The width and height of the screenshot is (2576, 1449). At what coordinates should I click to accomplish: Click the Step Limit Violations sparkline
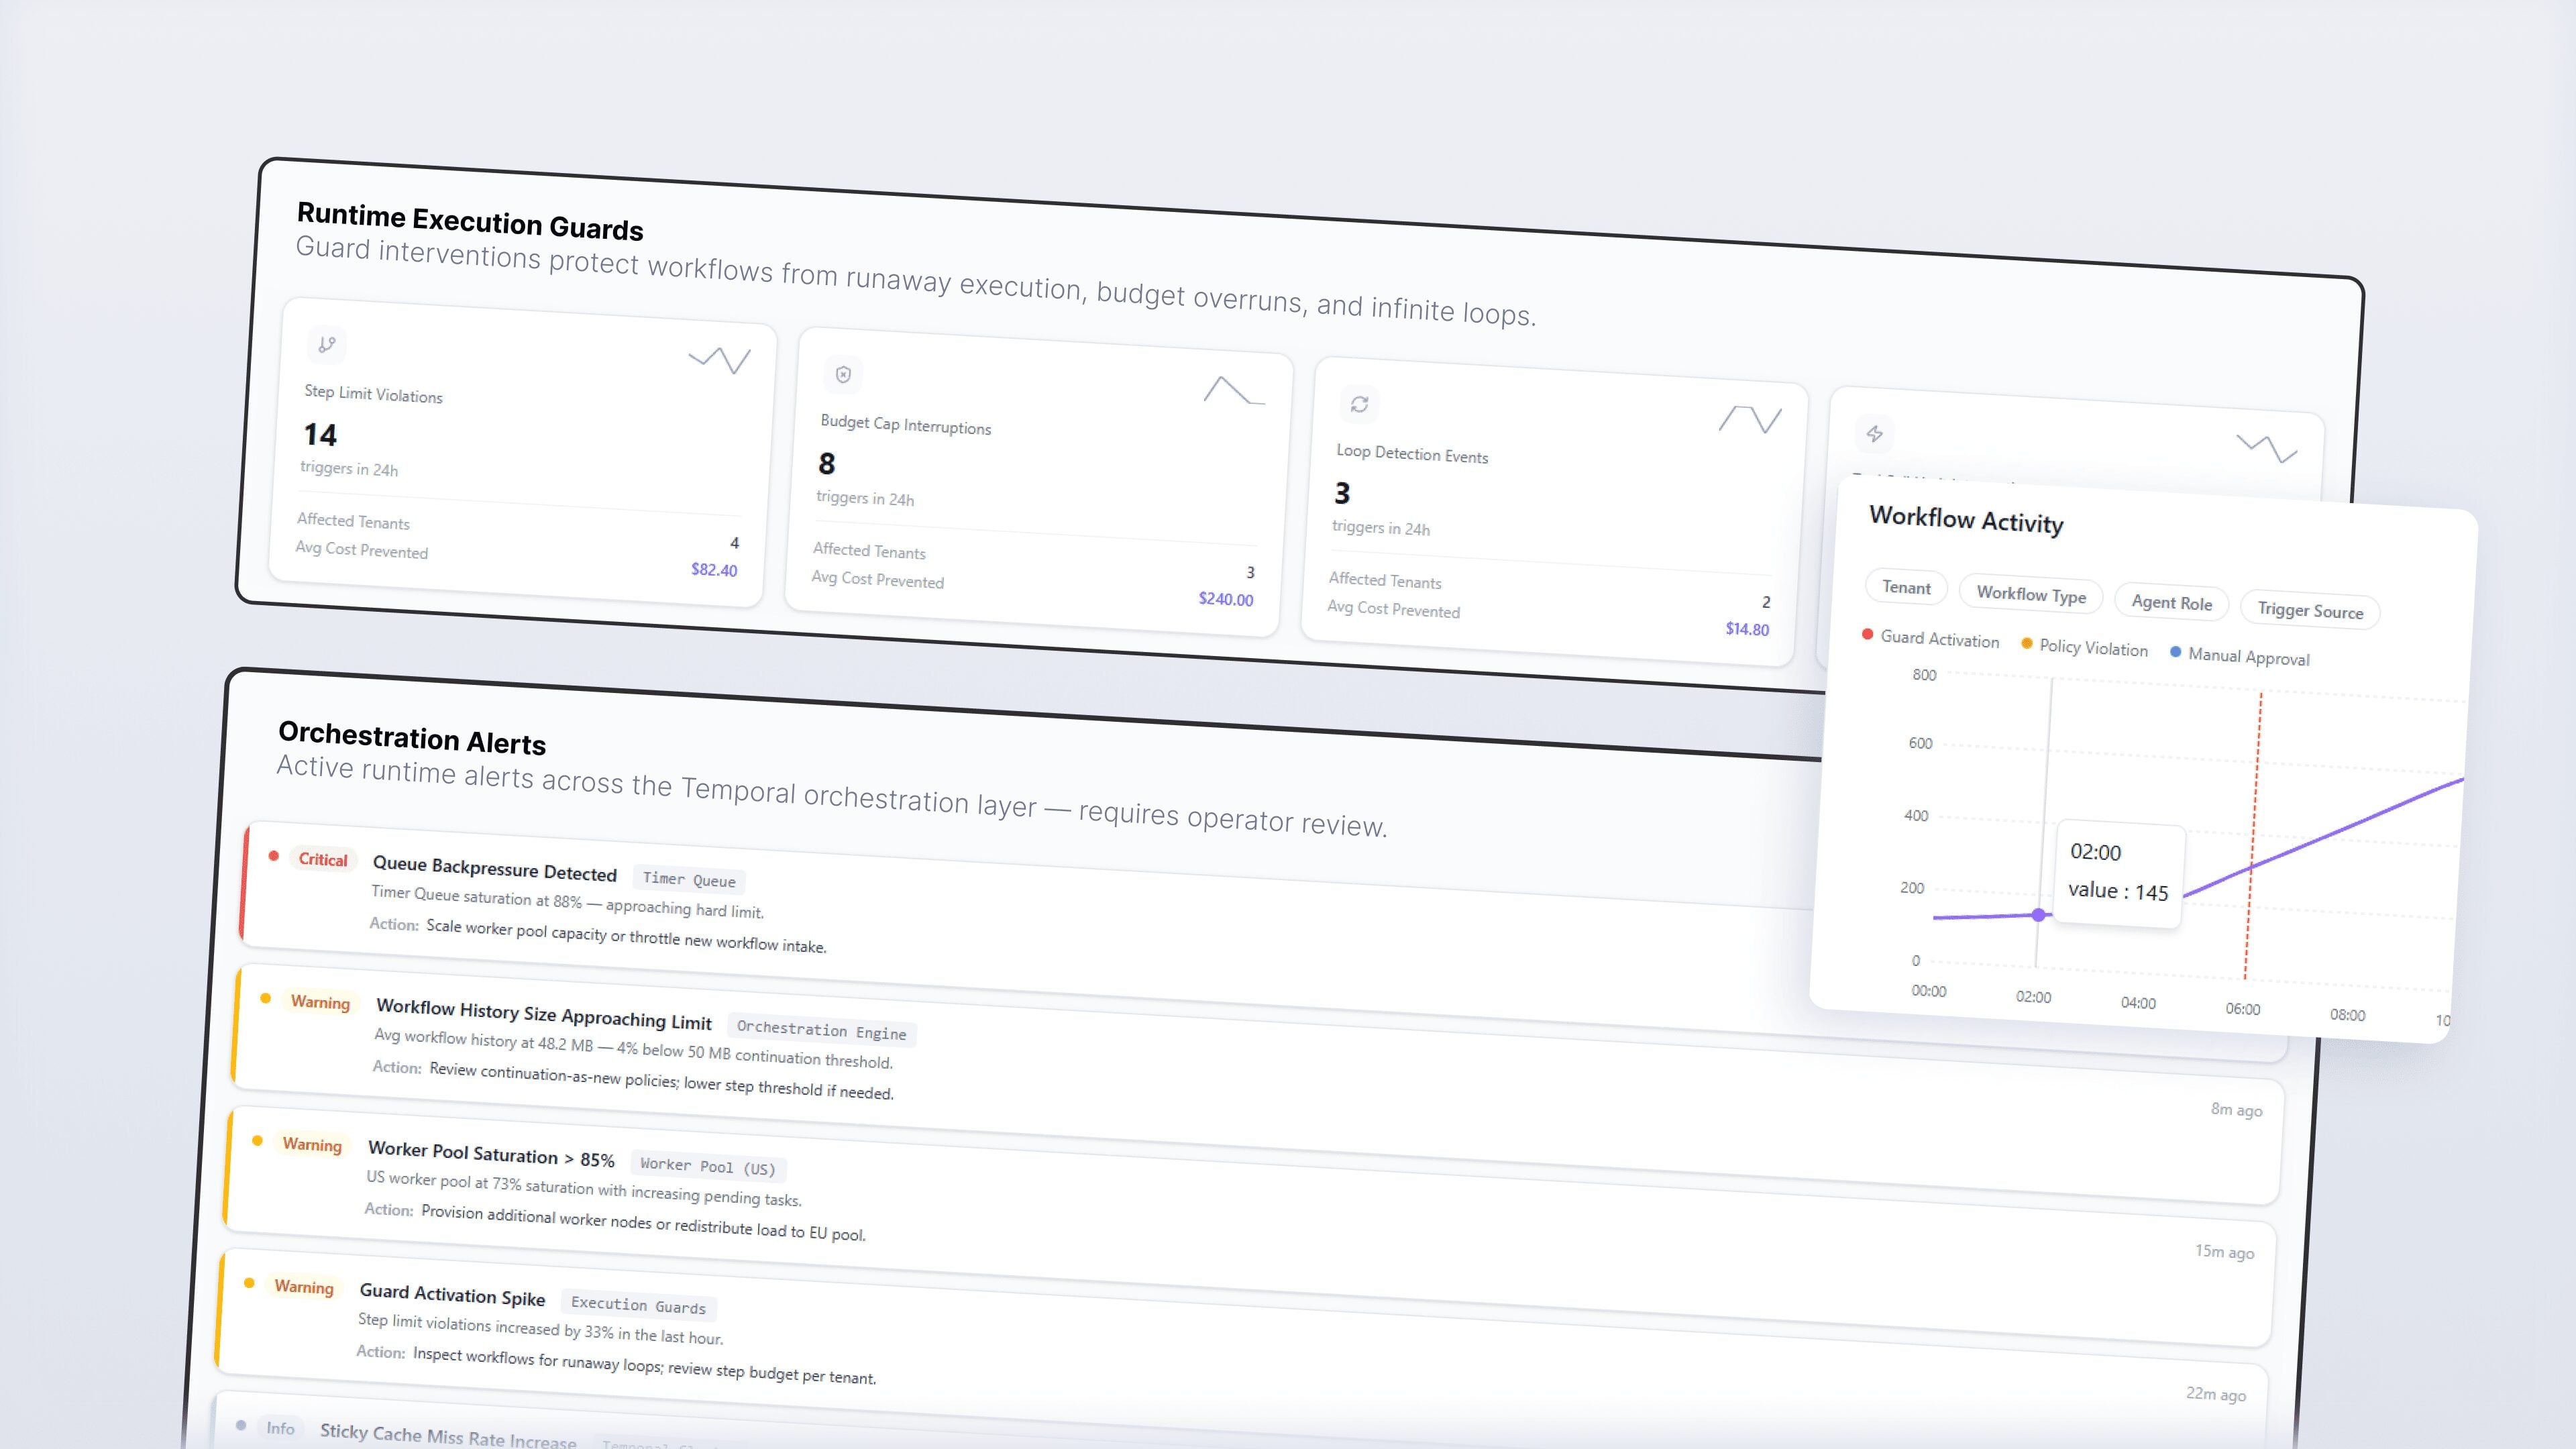720,360
